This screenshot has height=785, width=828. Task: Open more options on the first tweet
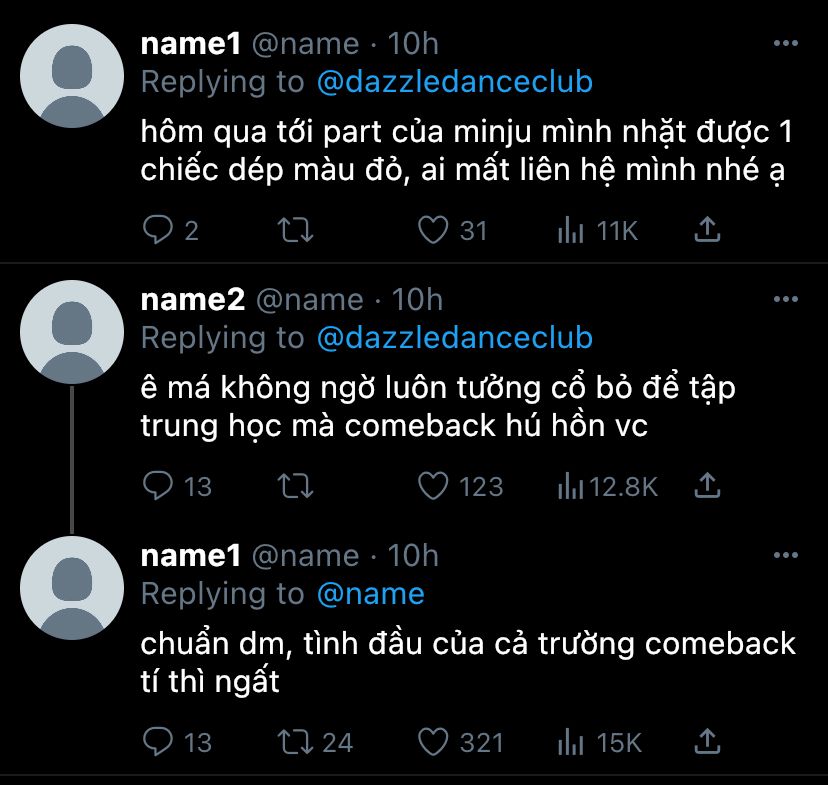coord(787,44)
